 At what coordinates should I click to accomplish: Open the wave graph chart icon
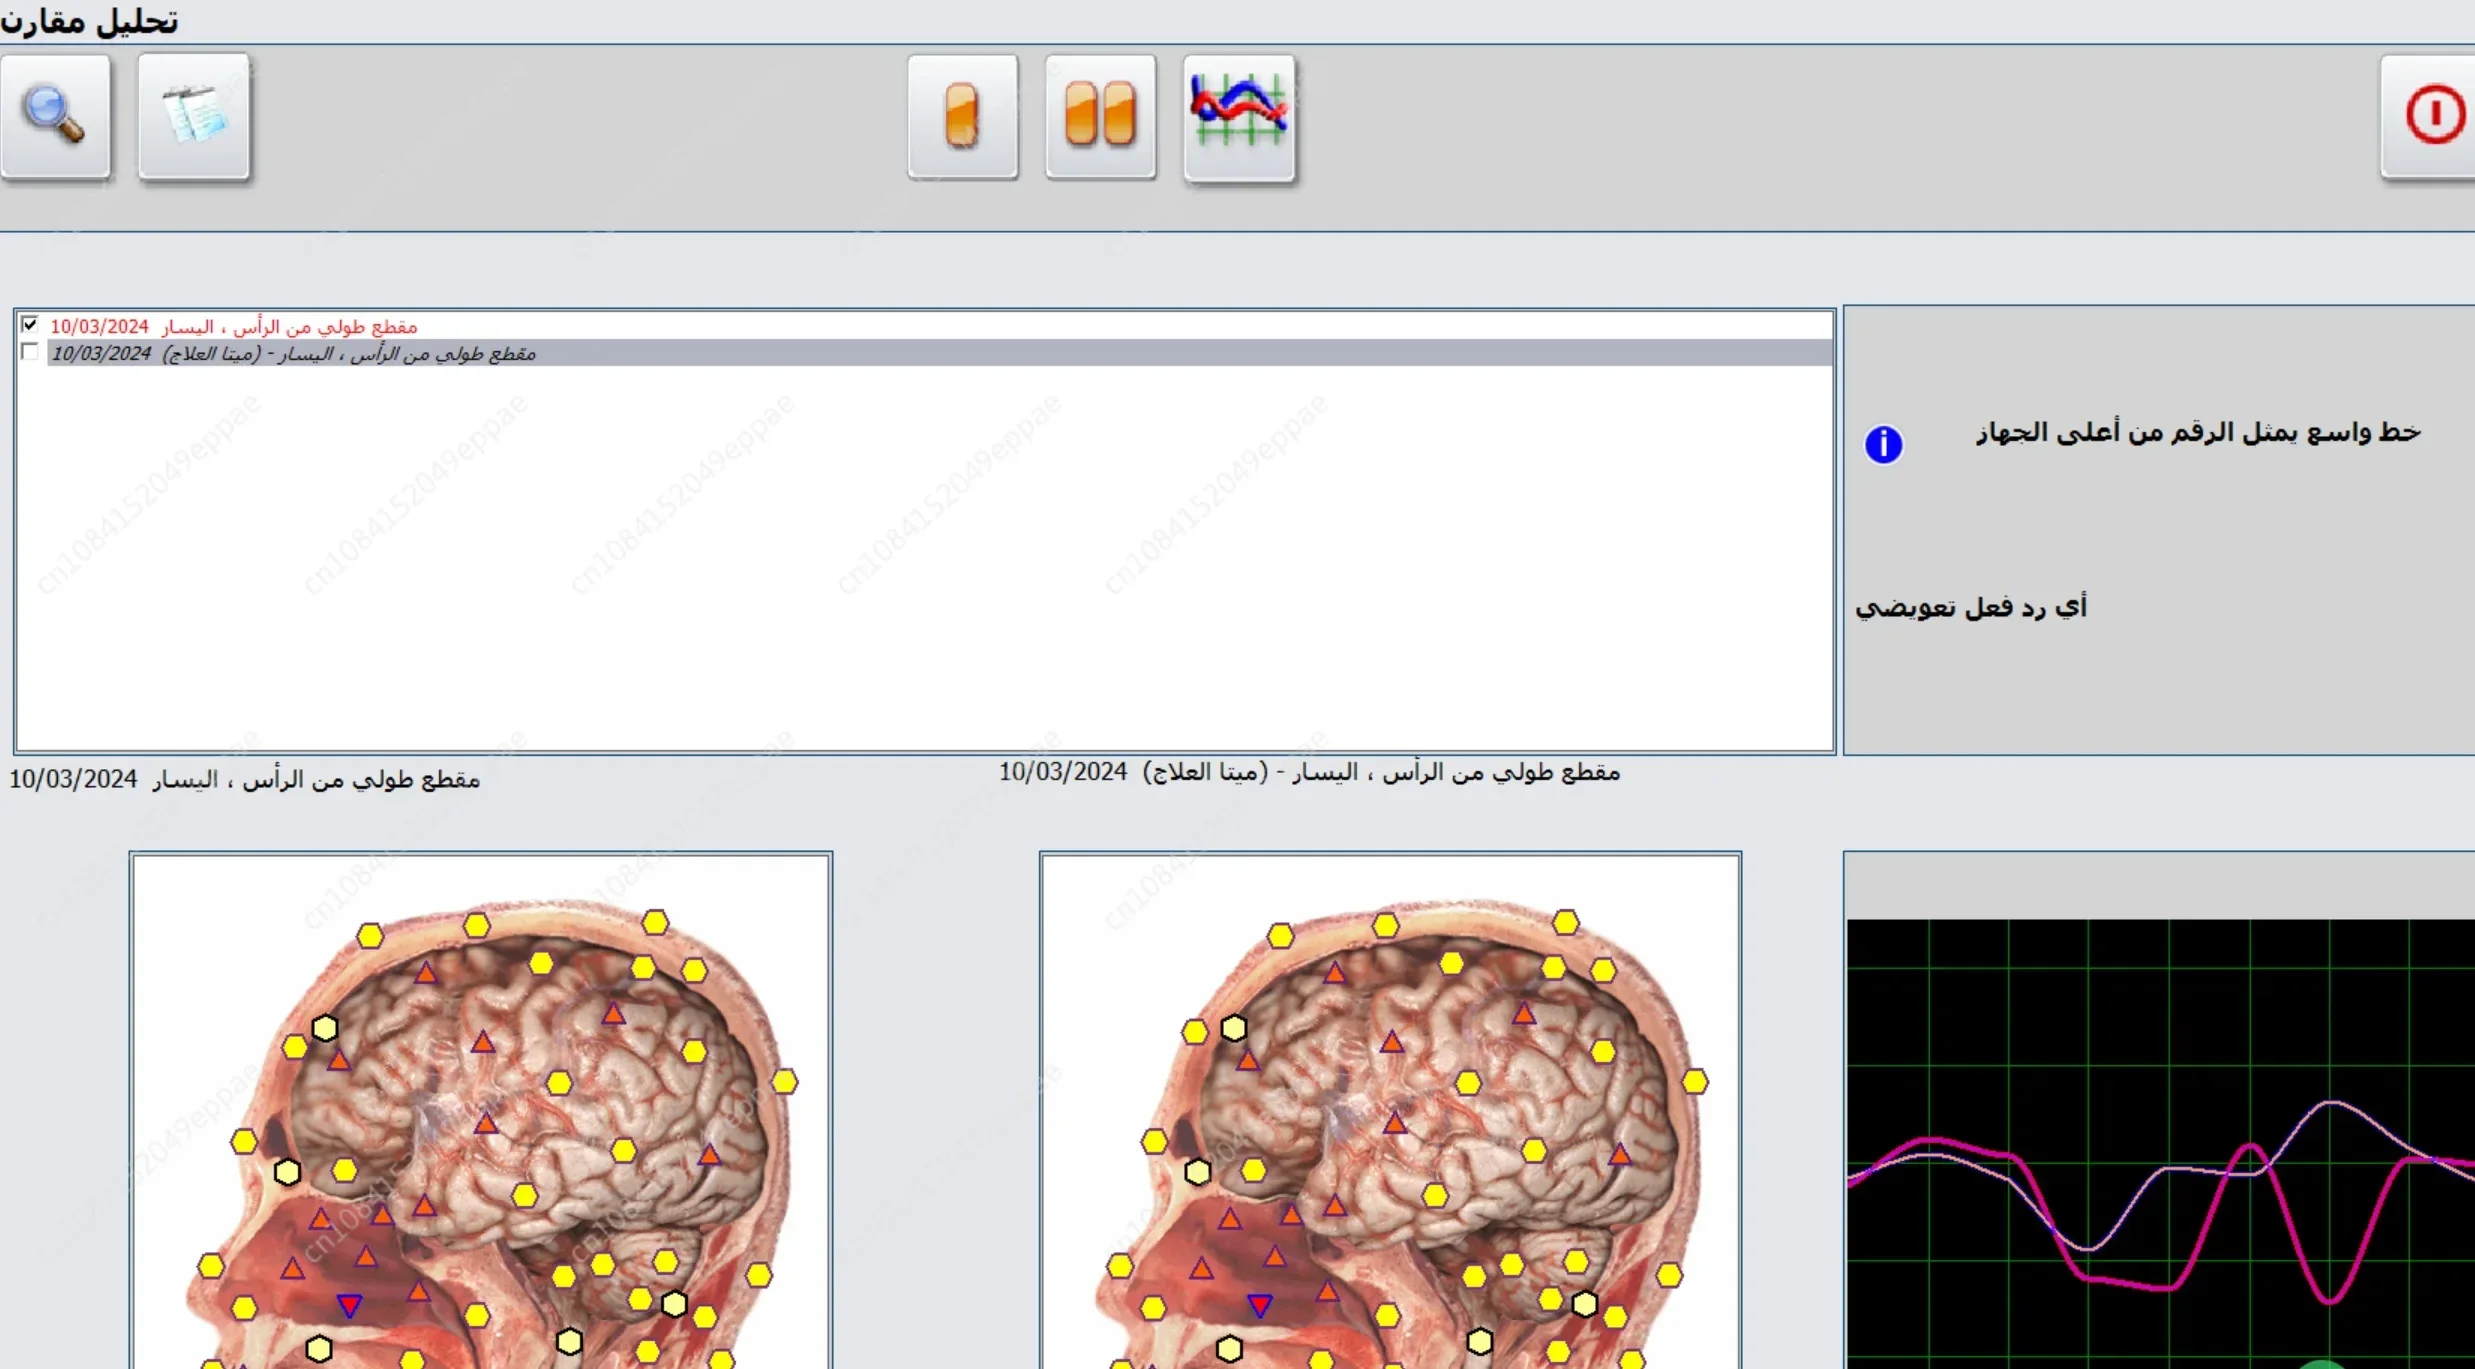1239,116
